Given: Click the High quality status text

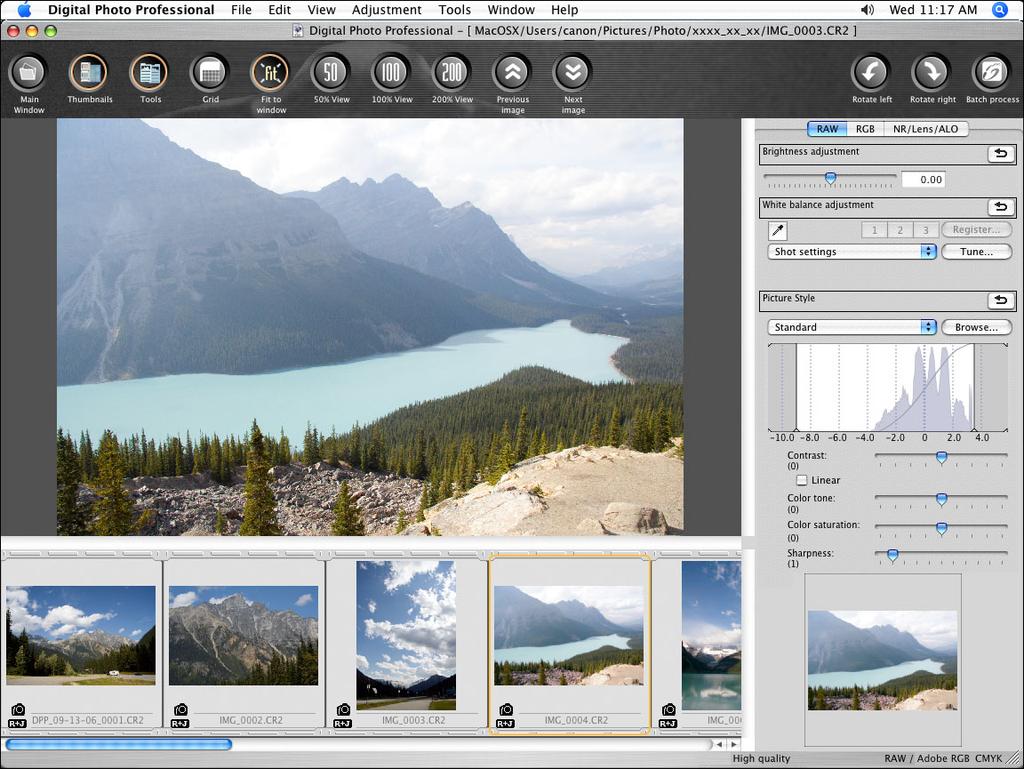Looking at the screenshot, I should [x=761, y=758].
